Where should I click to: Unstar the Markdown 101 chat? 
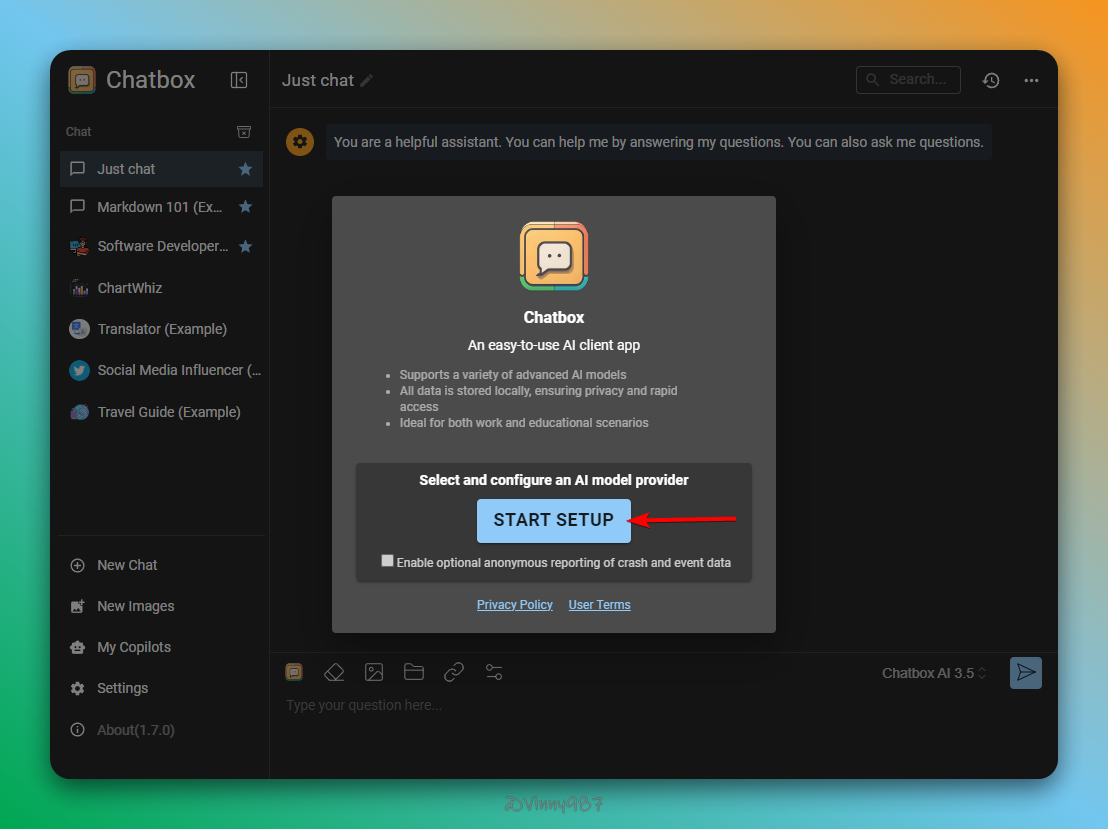(x=245, y=207)
